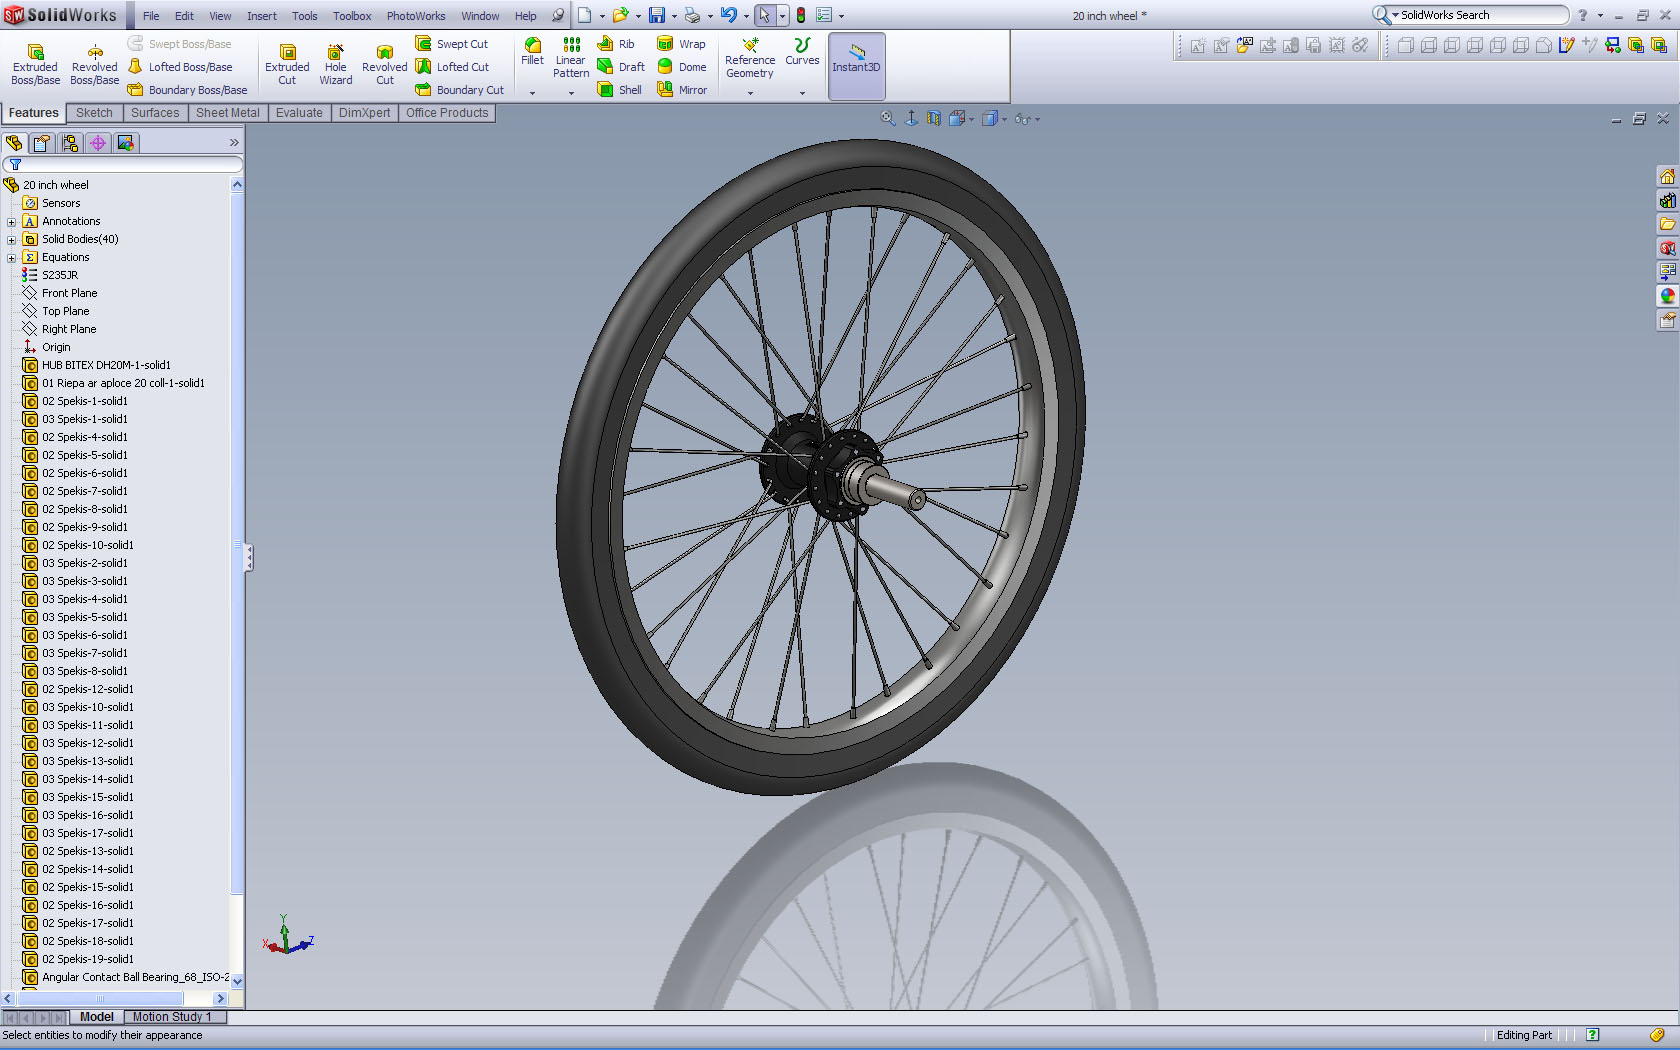This screenshot has height=1050, width=1680.
Task: Select the Rib tool
Action: 616,44
